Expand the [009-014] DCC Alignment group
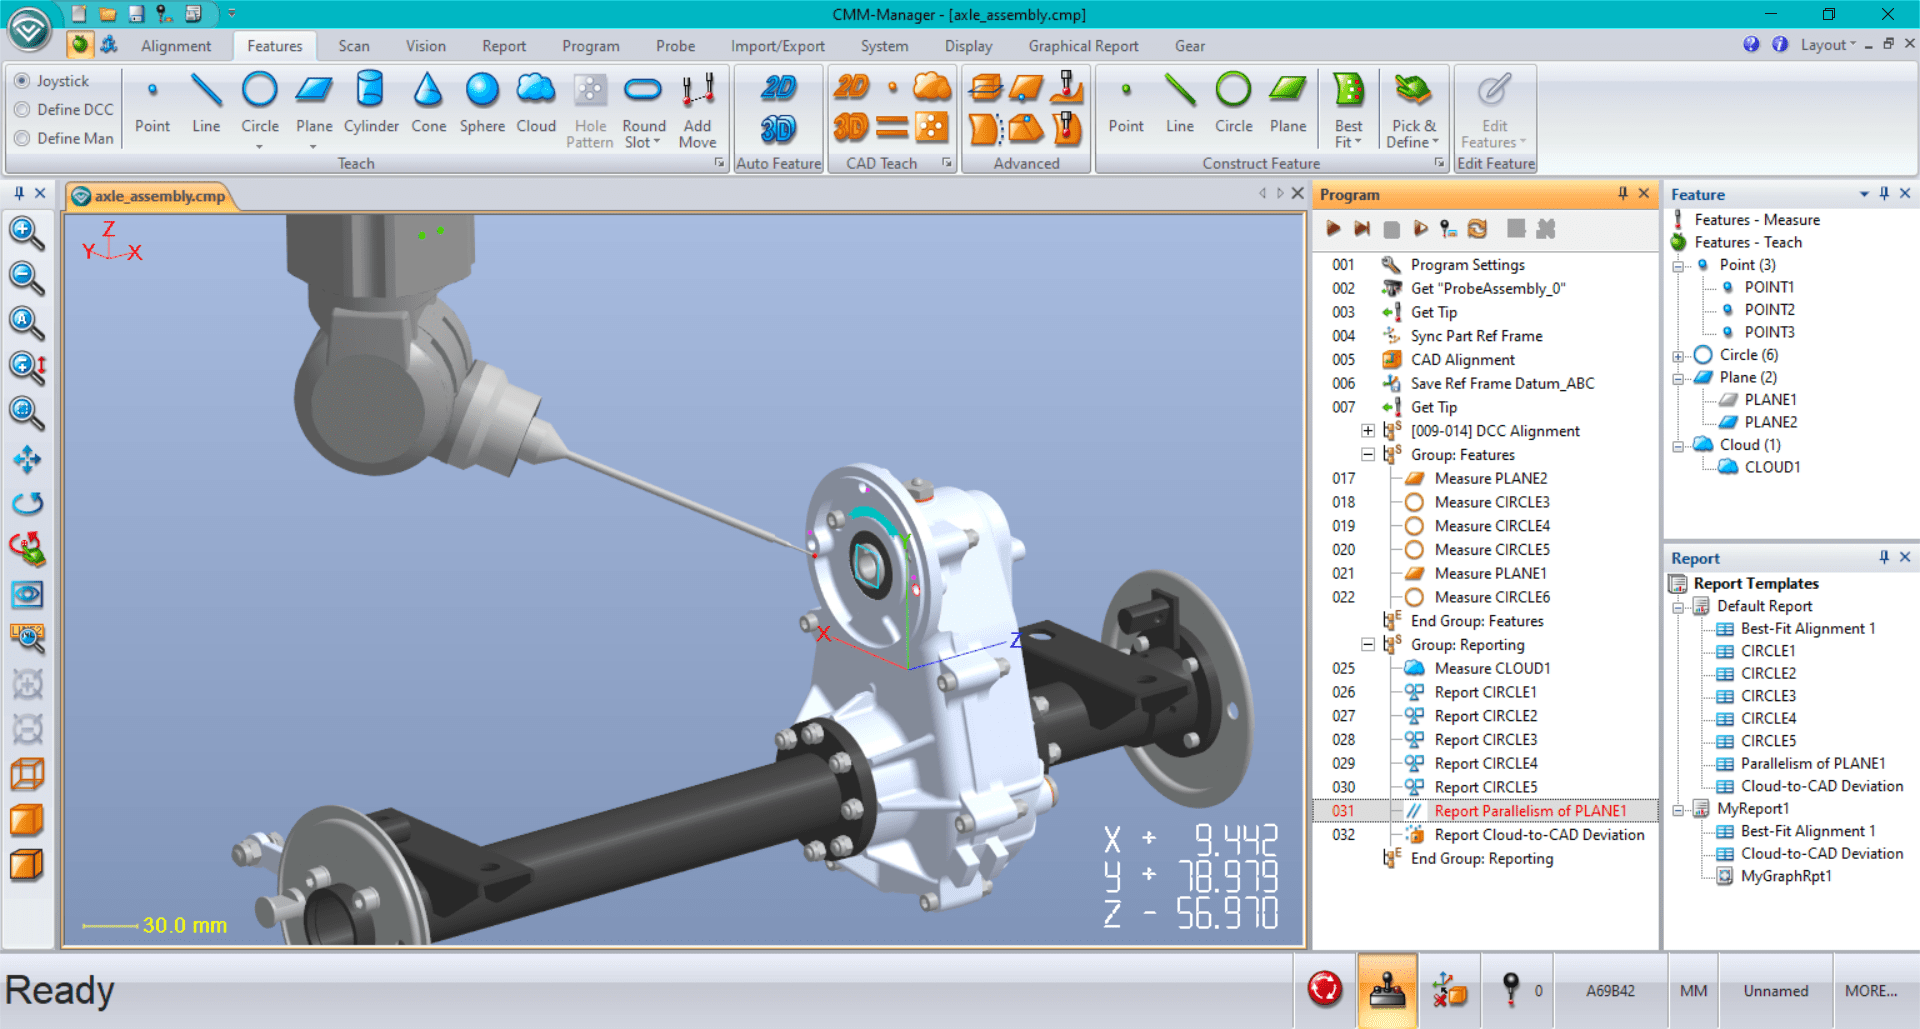Screen dimensions: 1920x1029 (1367, 431)
